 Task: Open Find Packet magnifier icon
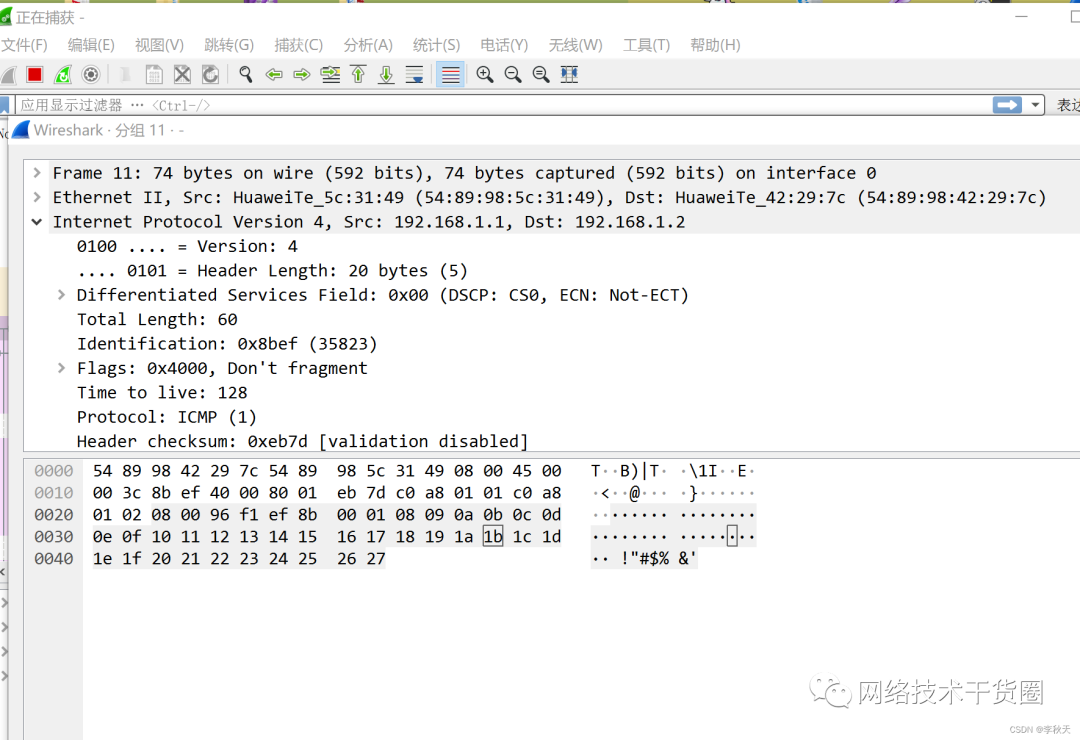[x=245, y=74]
